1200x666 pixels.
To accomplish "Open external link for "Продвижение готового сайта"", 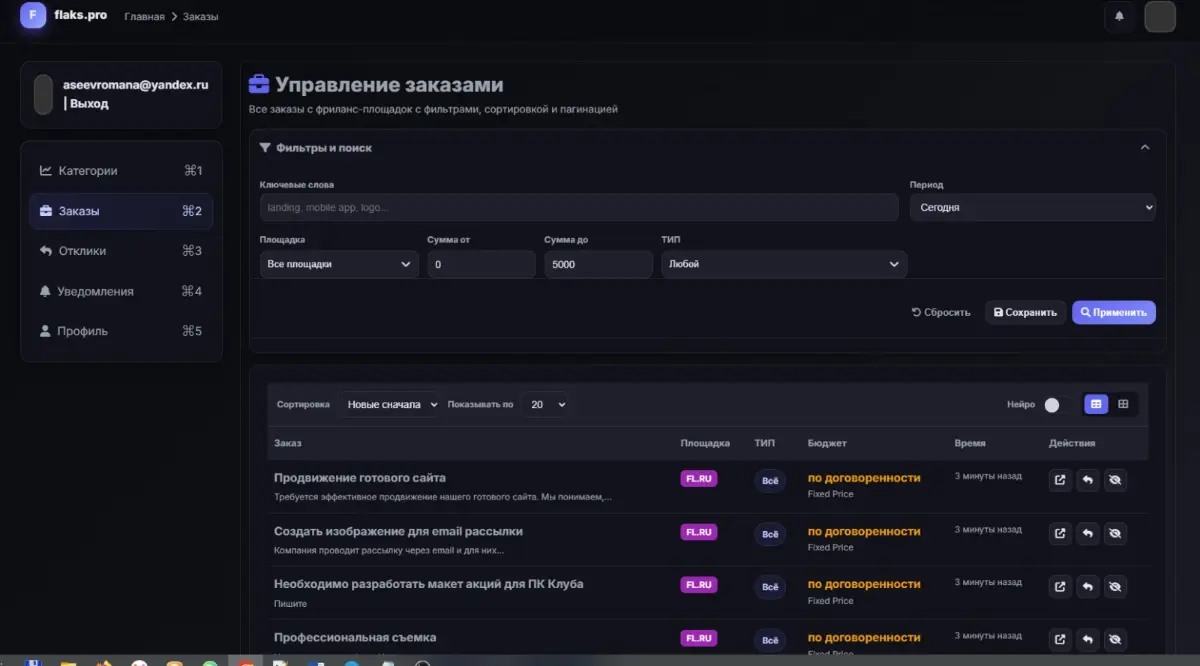I will 1060,481.
